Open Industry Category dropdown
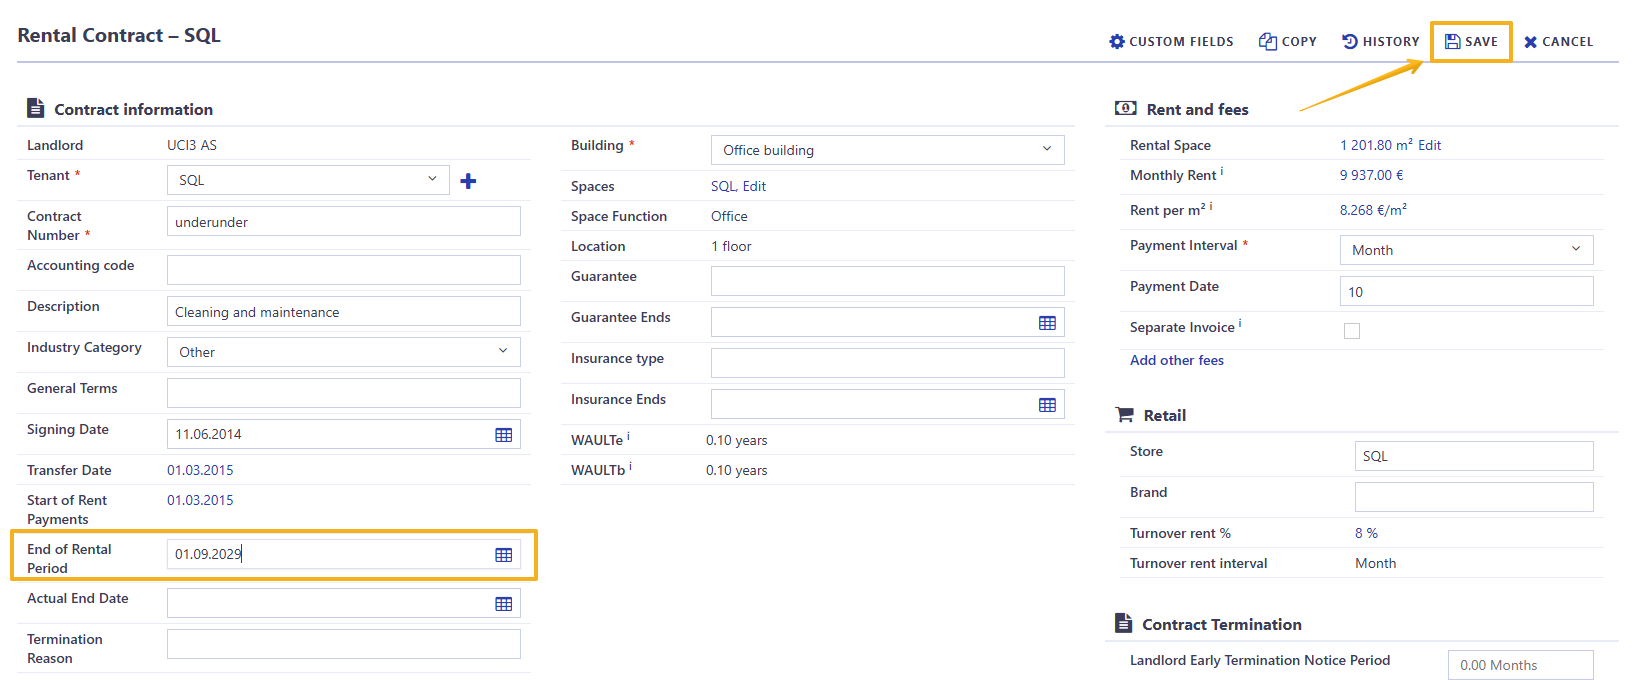 (x=344, y=352)
